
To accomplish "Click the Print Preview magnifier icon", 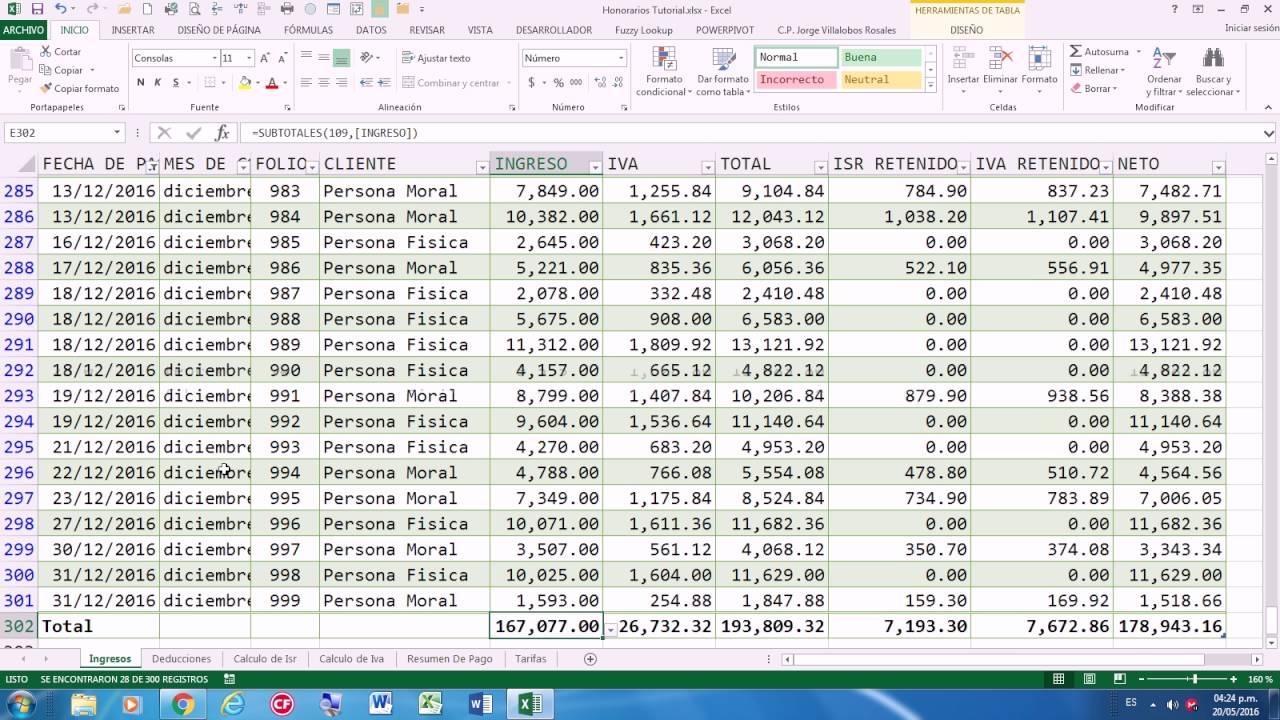I will point(194,9).
